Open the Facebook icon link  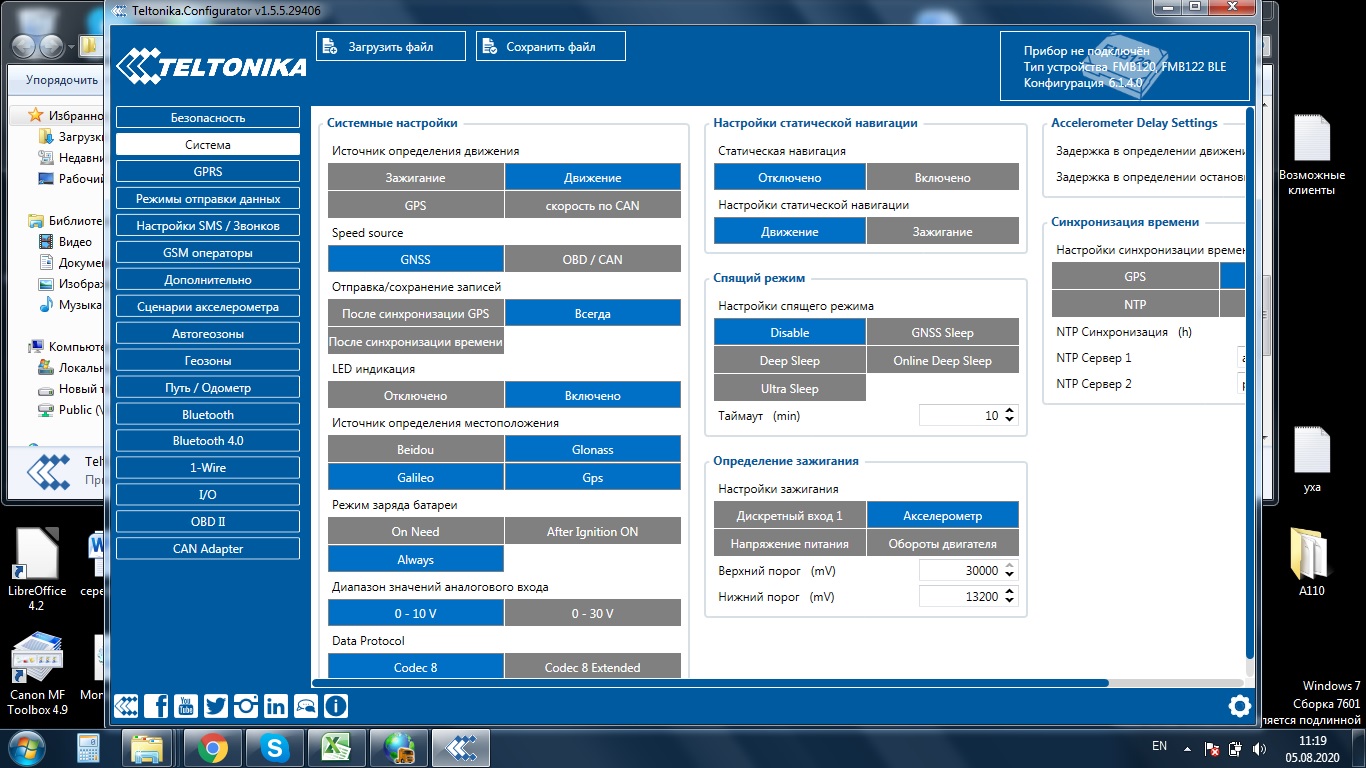pyautogui.click(x=156, y=706)
